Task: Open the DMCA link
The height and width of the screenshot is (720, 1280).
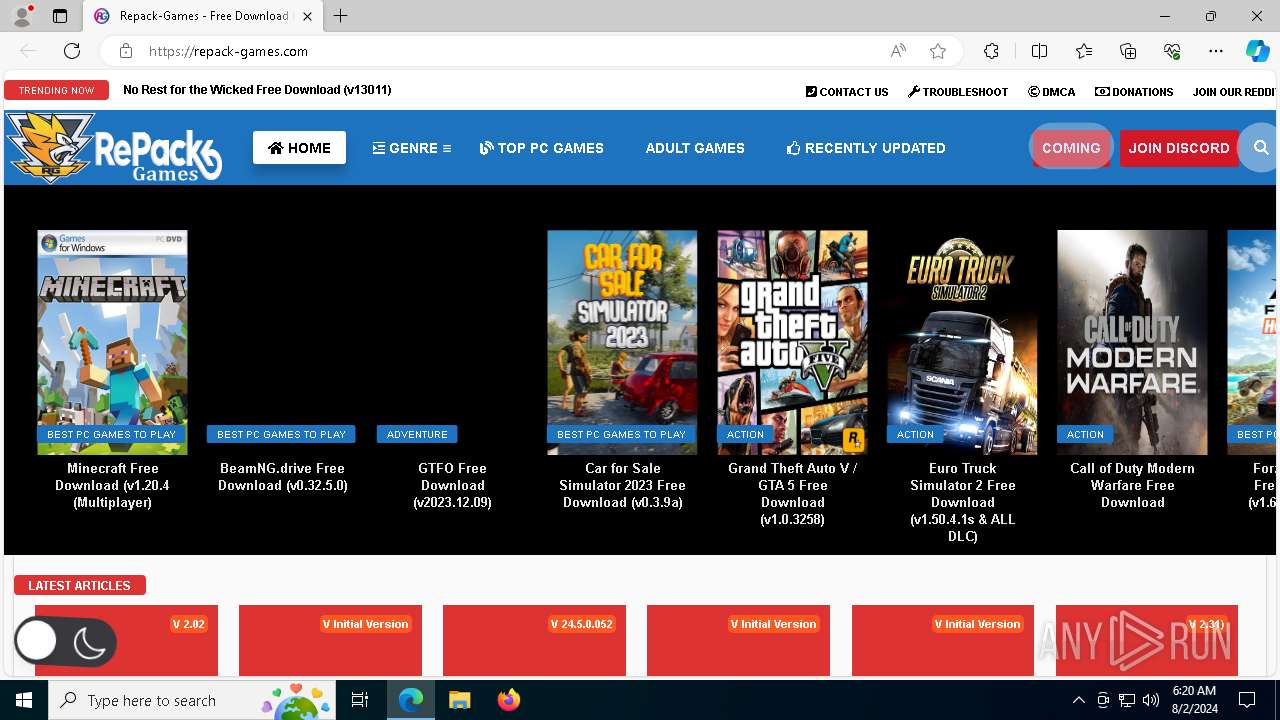Action: tap(1052, 91)
